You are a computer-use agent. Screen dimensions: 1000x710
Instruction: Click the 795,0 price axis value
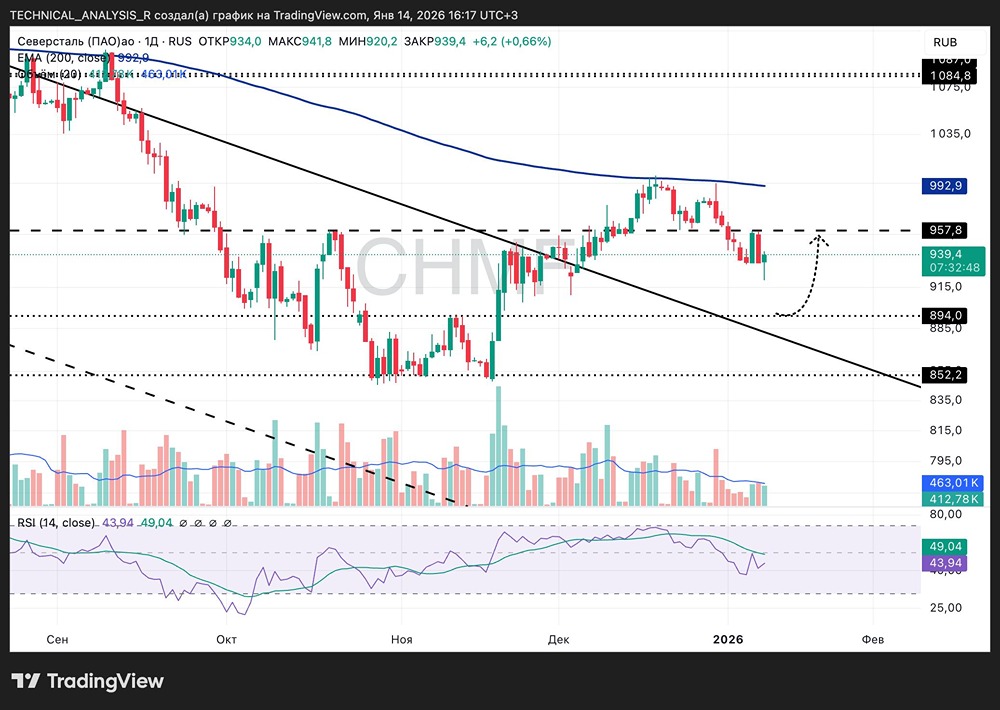946,461
